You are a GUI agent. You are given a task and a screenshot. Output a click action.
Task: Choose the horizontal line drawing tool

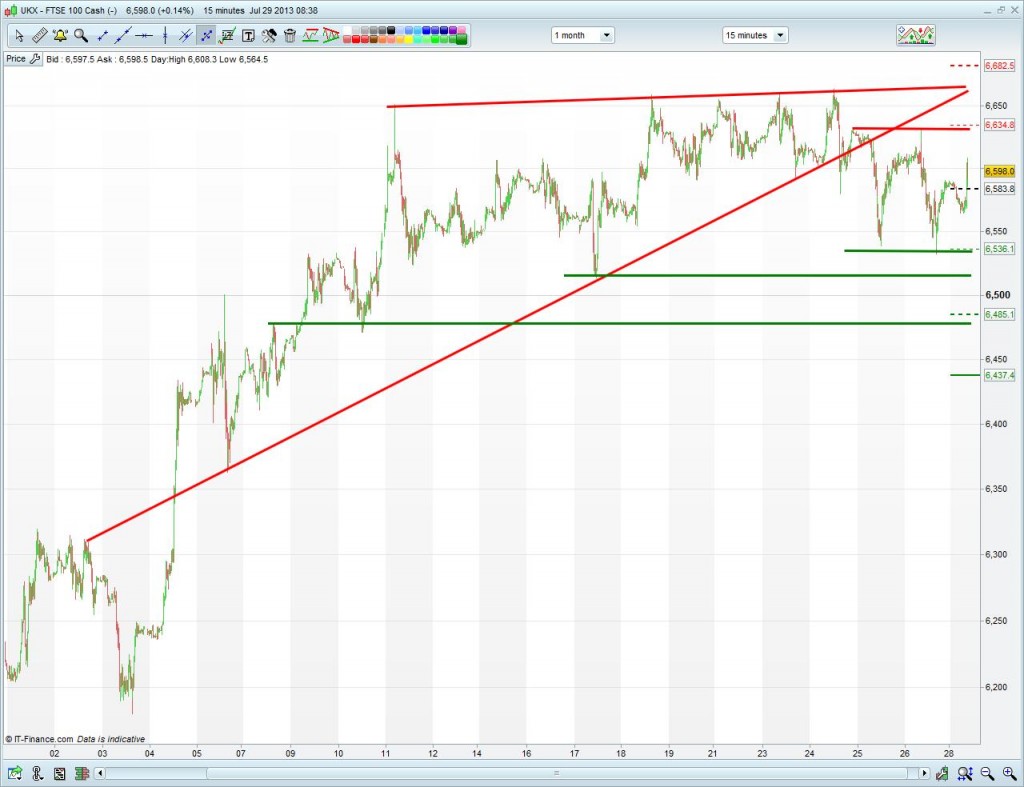click(144, 36)
